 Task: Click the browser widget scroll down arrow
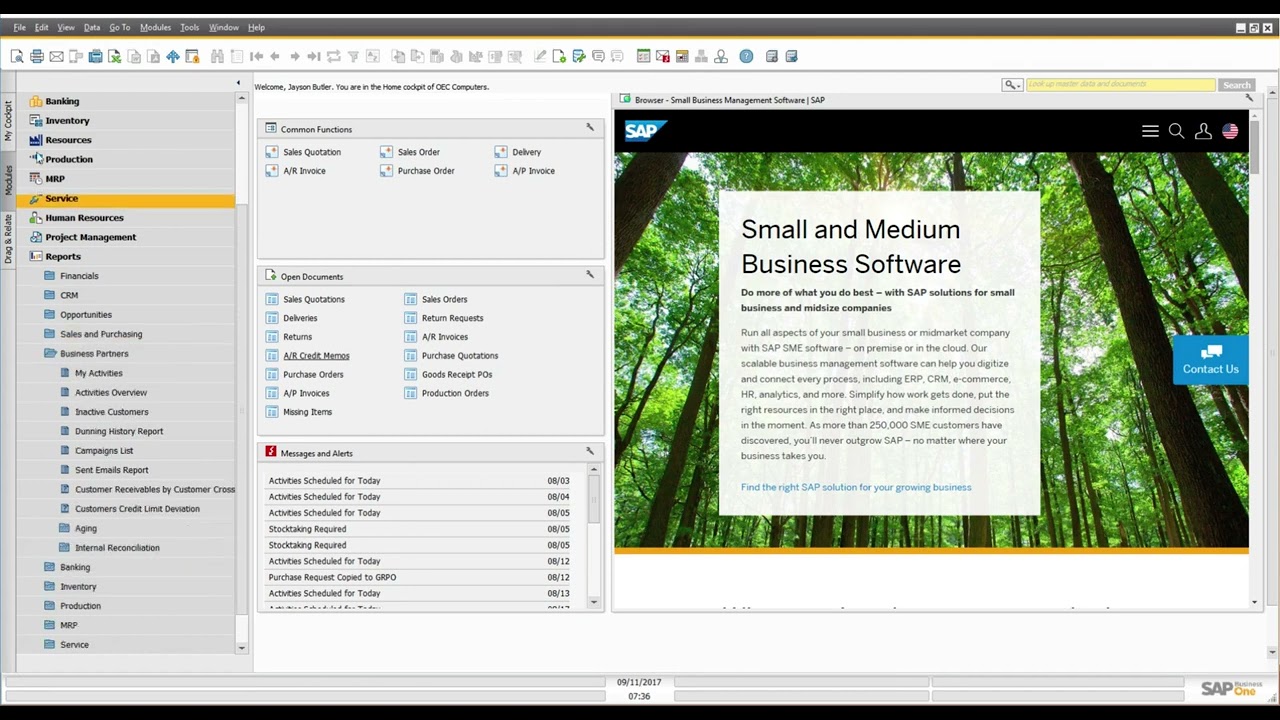1254,602
